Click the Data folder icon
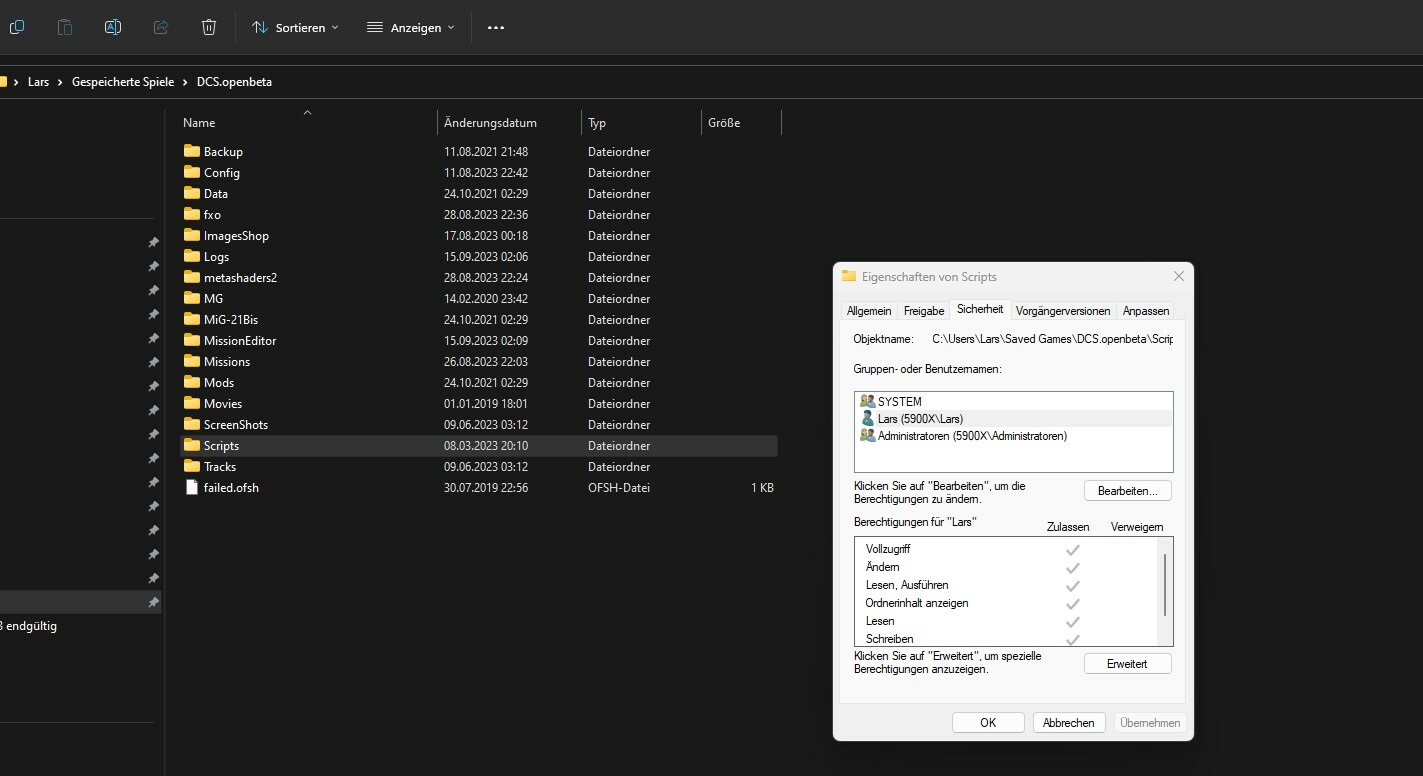The image size is (1423, 776). [x=193, y=193]
